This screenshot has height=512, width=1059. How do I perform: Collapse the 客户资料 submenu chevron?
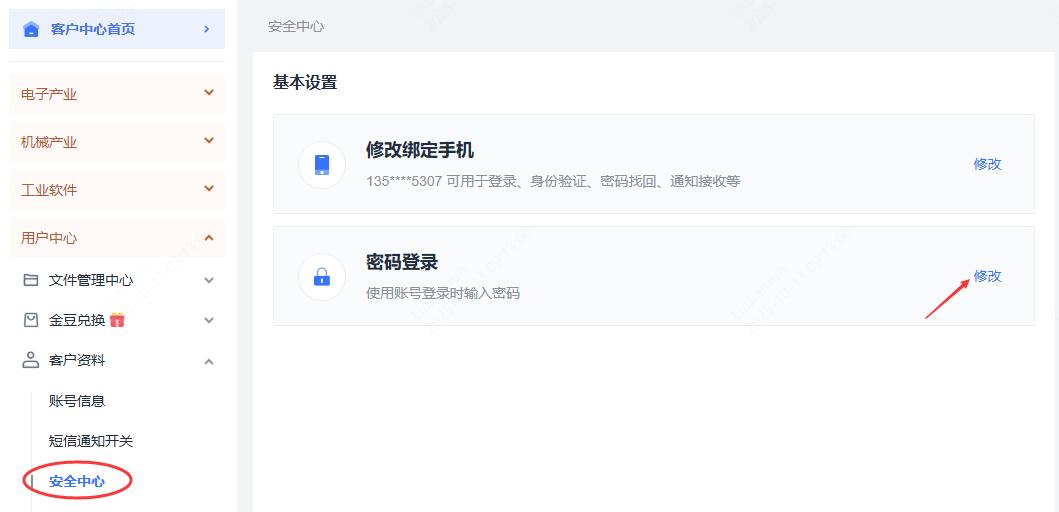(x=208, y=361)
